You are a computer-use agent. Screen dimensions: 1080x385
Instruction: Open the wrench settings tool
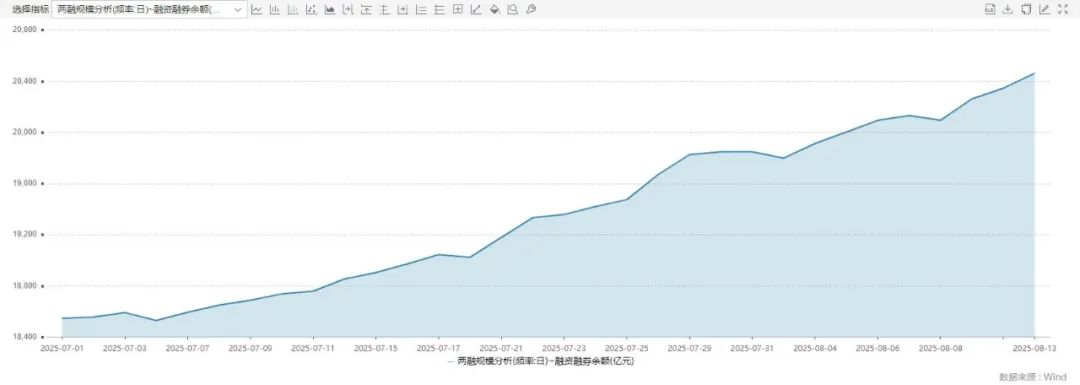[x=531, y=10]
